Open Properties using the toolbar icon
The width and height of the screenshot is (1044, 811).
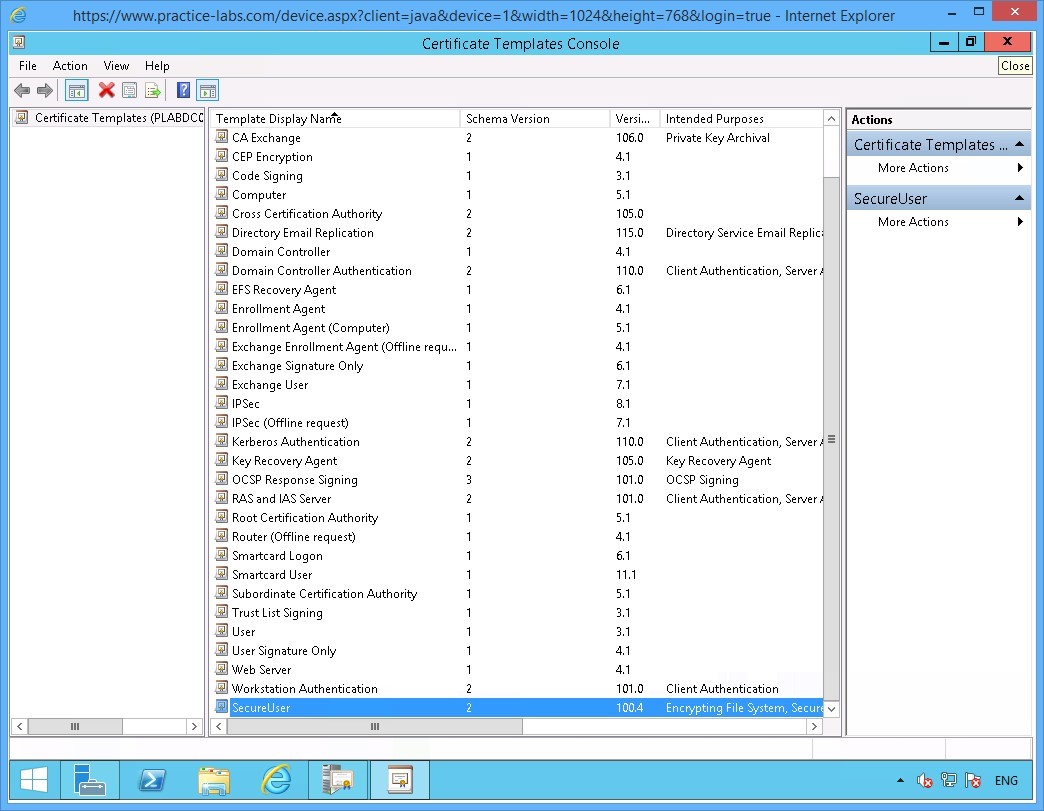coord(129,90)
